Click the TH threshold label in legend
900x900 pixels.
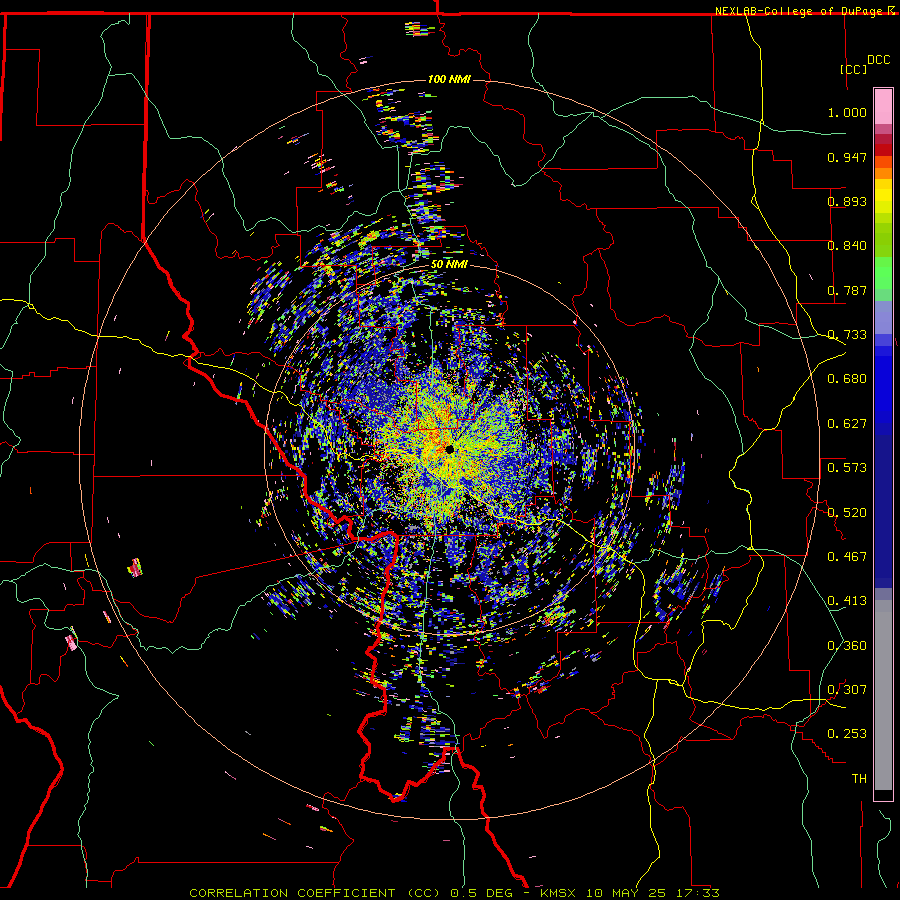(x=859, y=779)
